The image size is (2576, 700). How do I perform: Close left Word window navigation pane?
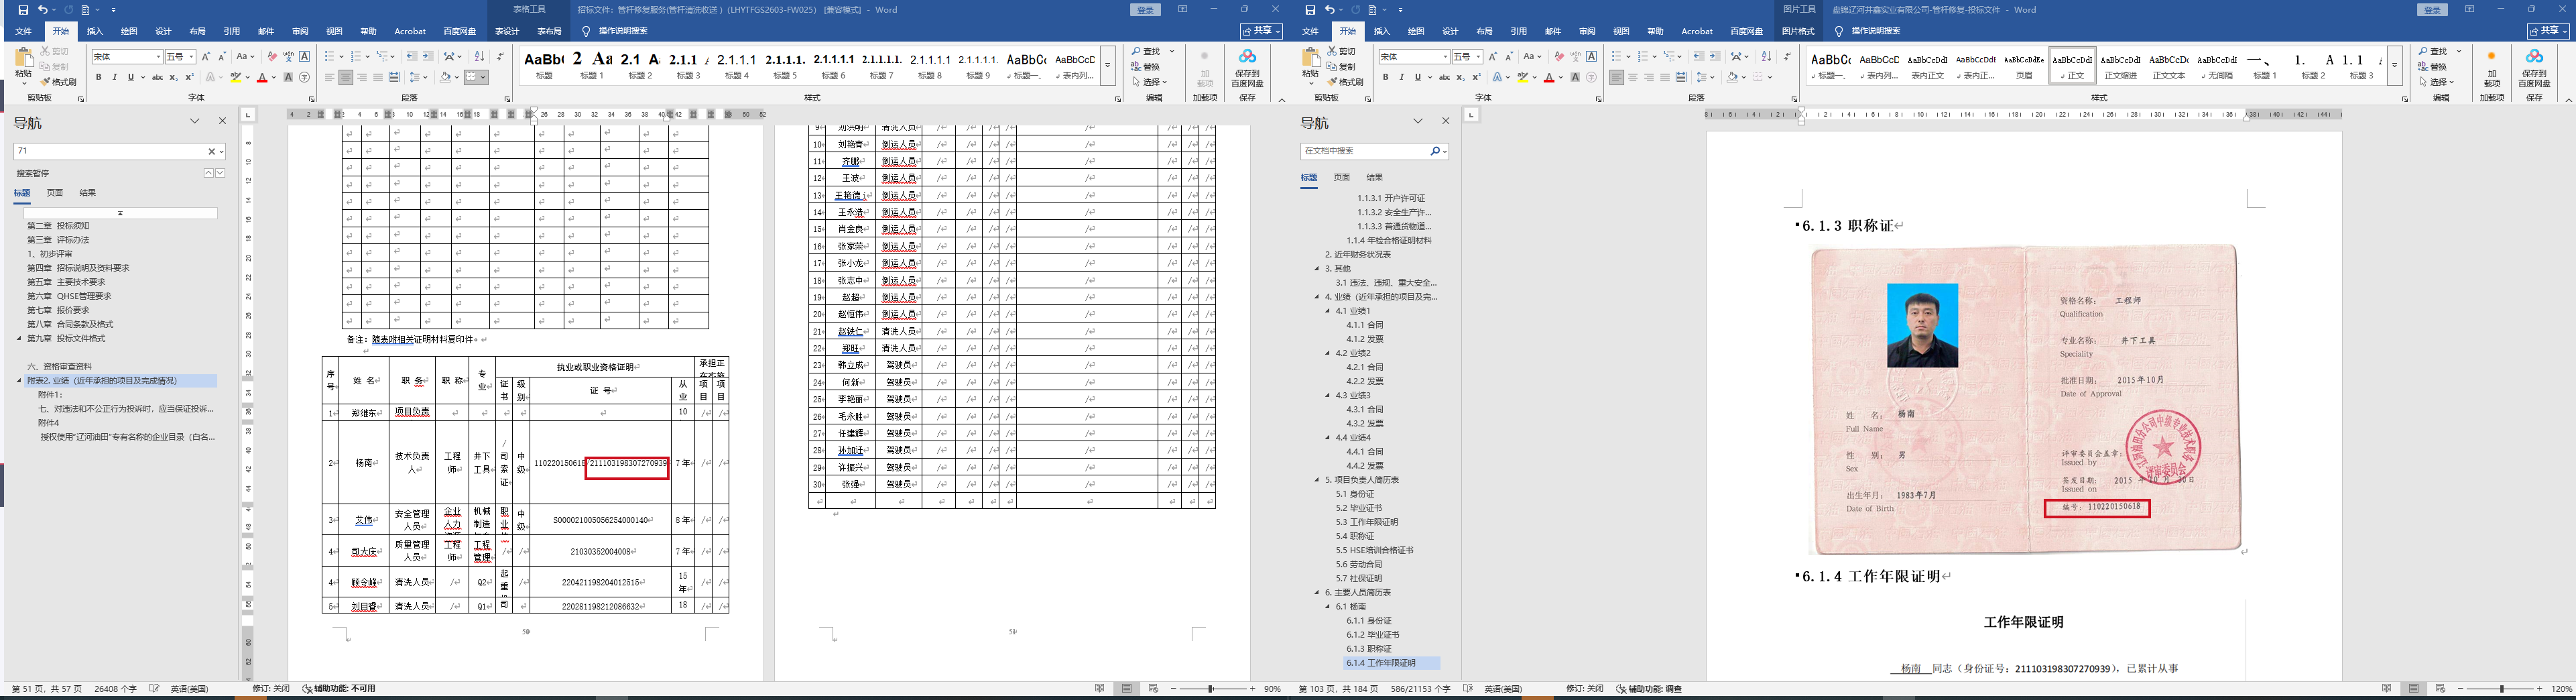pos(222,121)
